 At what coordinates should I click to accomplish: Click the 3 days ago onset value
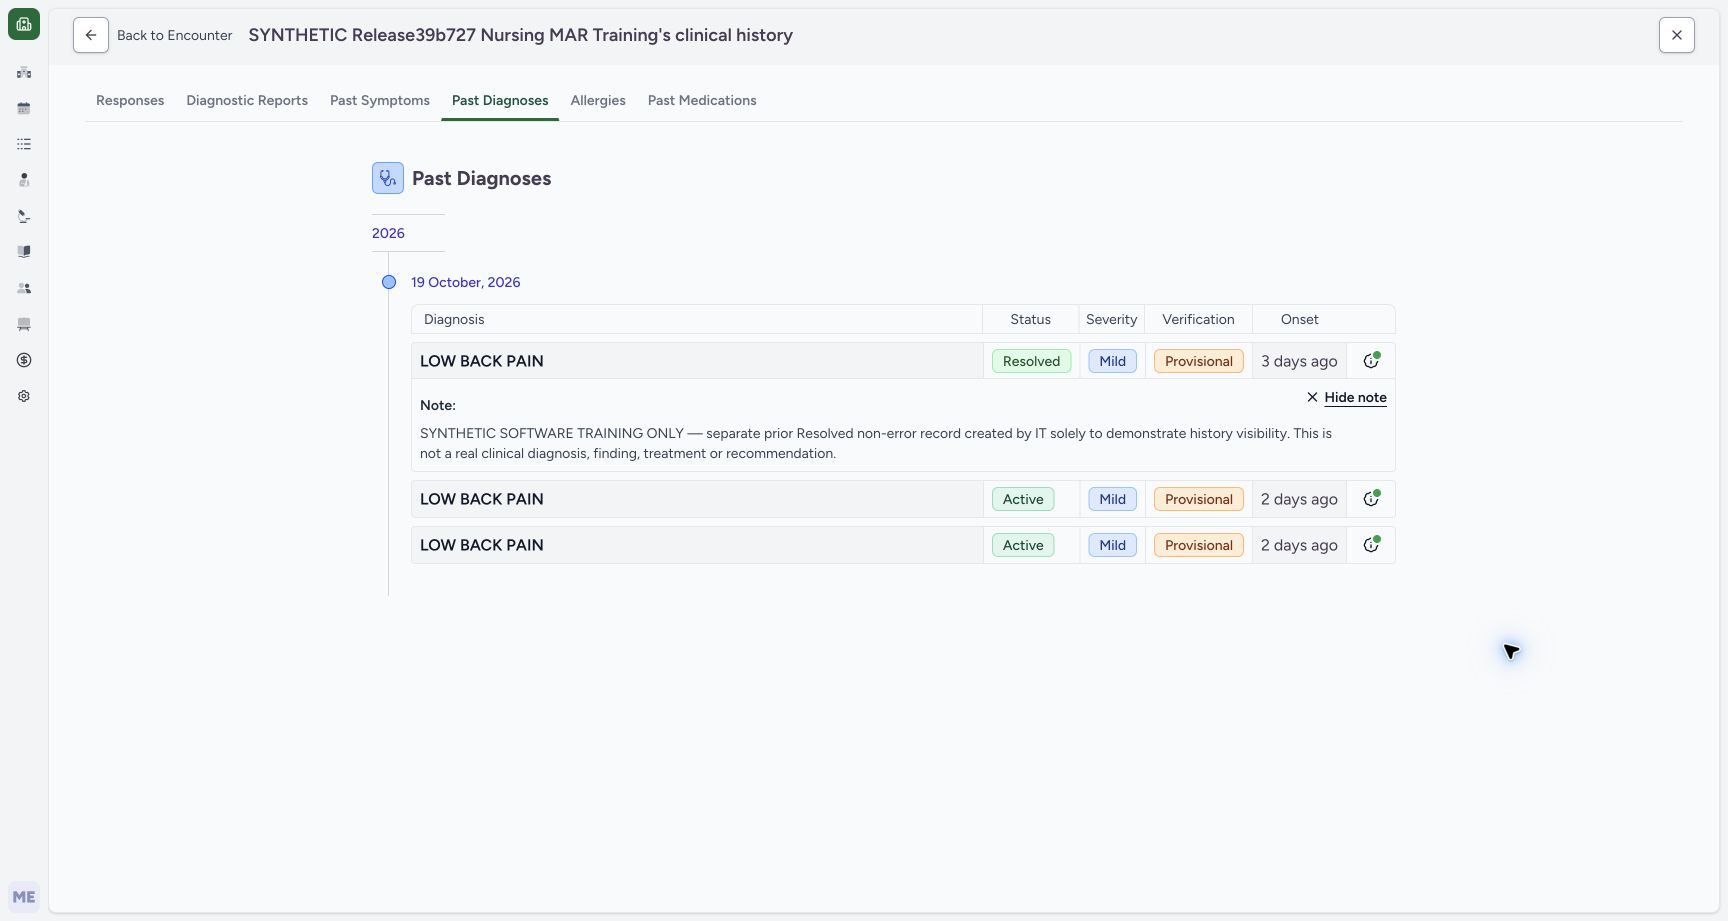coord(1299,361)
